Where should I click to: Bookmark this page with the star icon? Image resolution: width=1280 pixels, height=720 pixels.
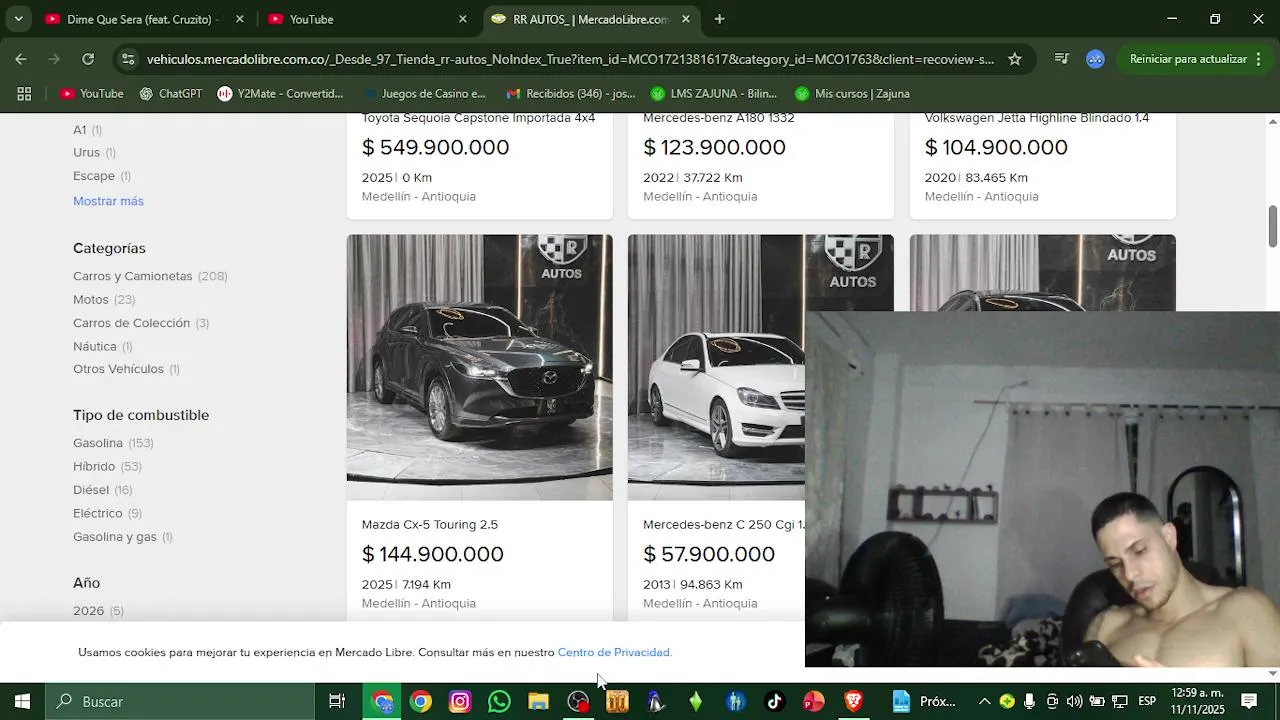pyautogui.click(x=1014, y=59)
